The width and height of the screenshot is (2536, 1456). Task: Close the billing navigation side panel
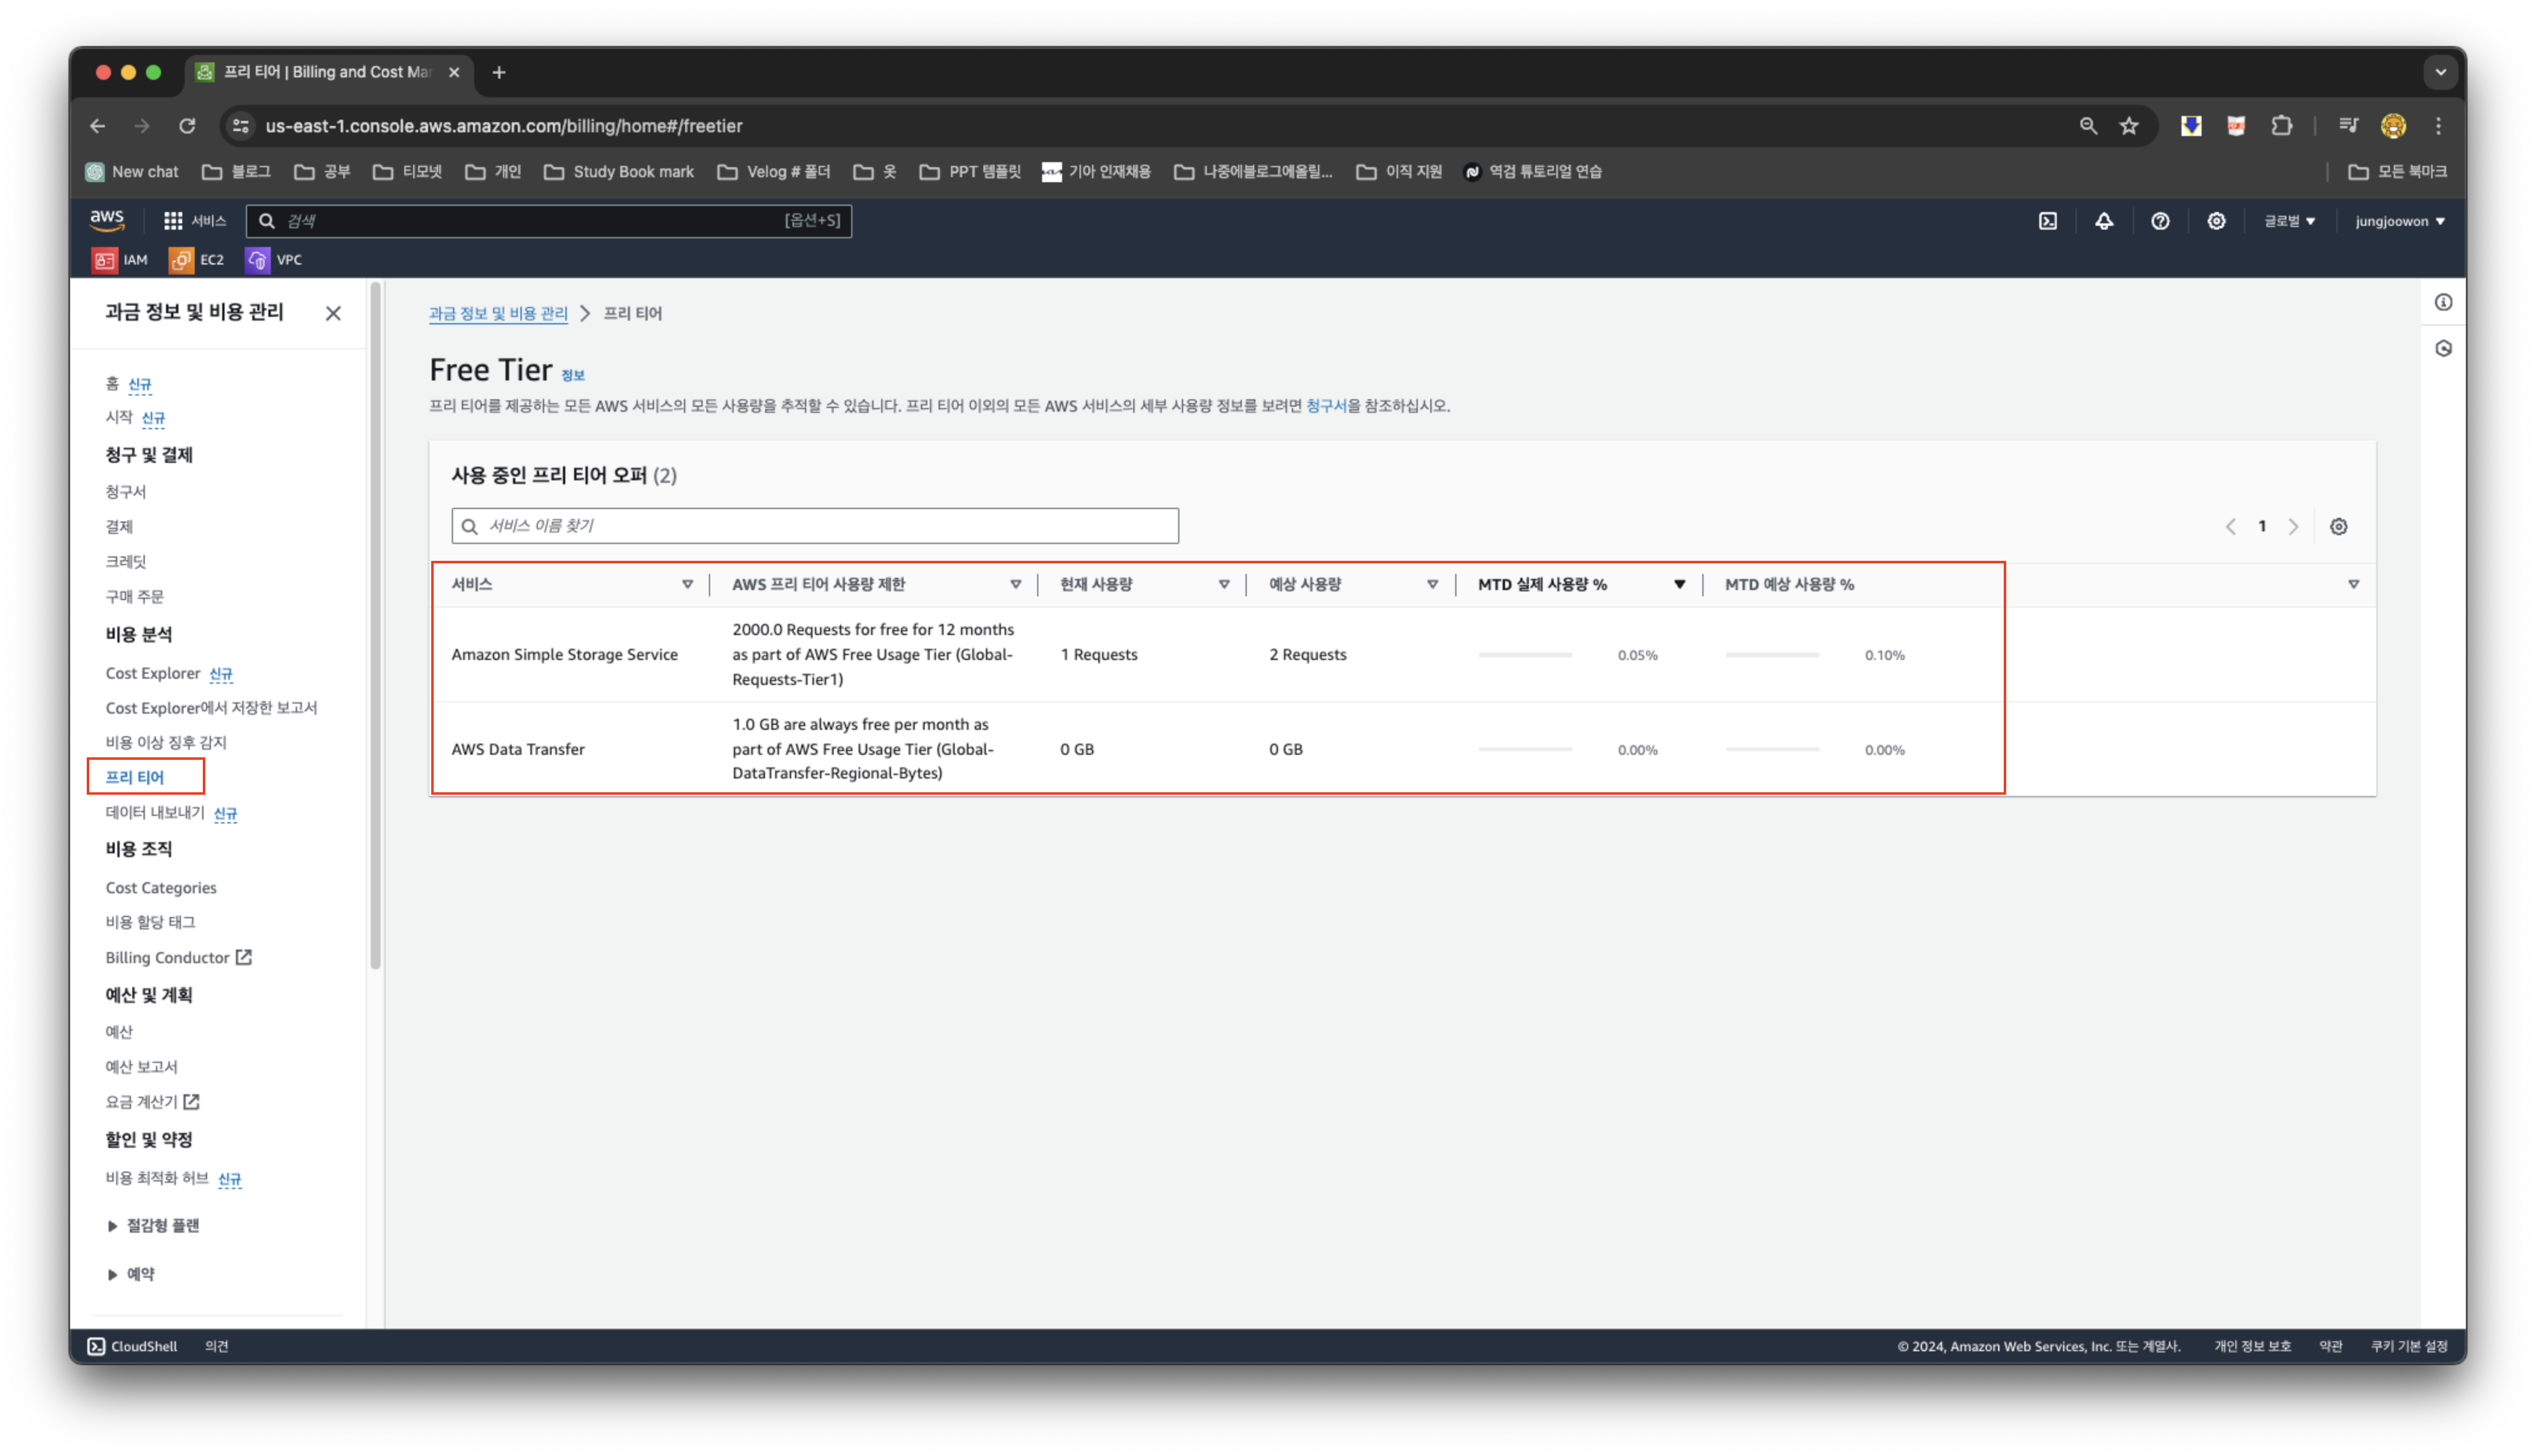click(x=333, y=313)
